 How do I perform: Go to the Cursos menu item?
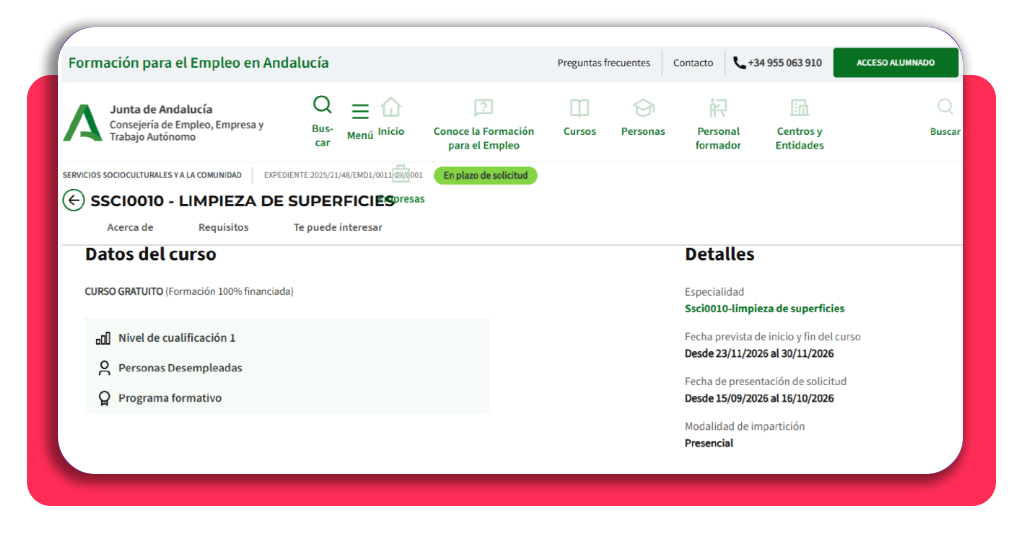tap(580, 131)
